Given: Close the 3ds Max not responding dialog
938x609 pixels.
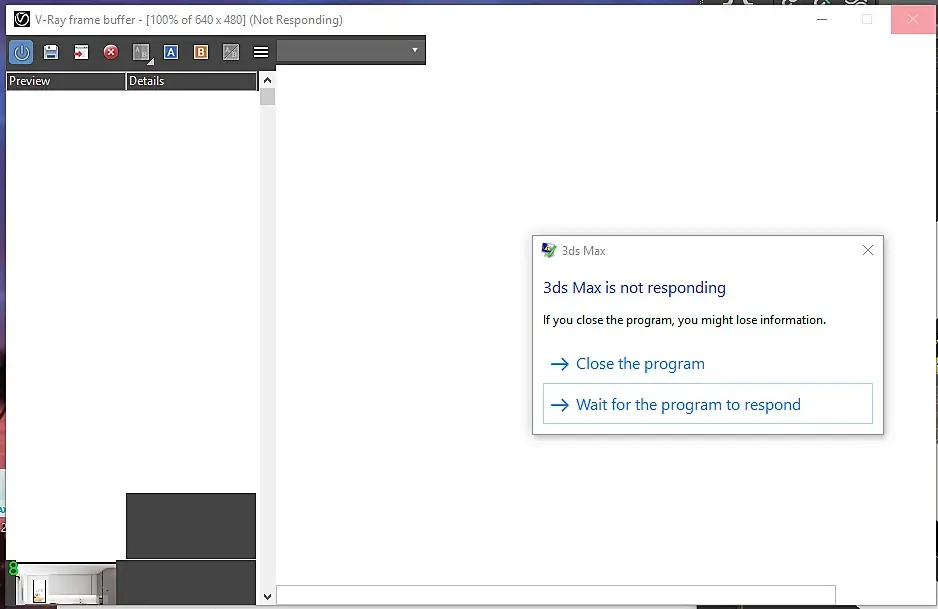Looking at the screenshot, I should [x=867, y=250].
